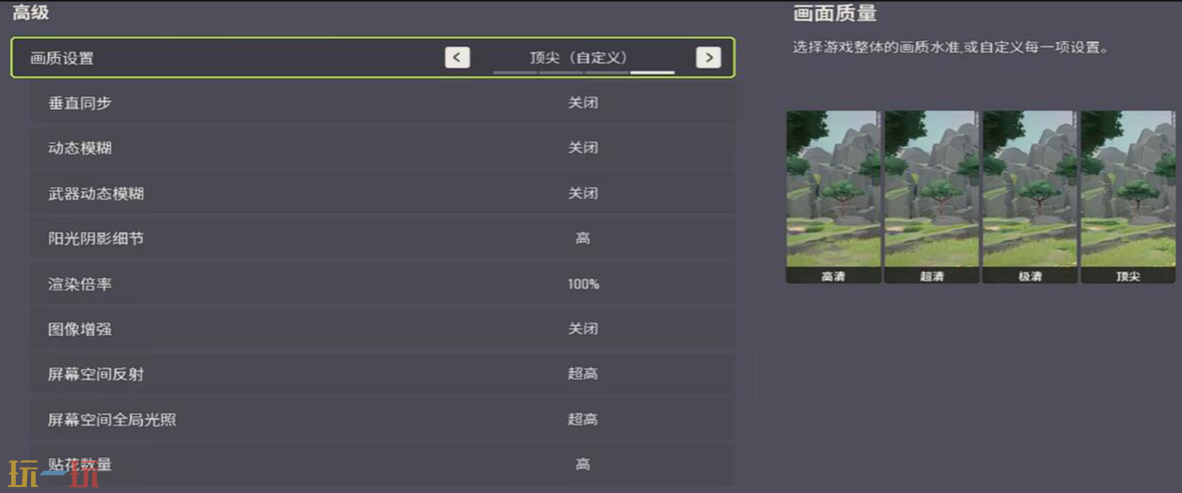Screen dimensions: 1182x493
Task: Toggle 图像增强 setting showing 关闭
Action: [583, 329]
